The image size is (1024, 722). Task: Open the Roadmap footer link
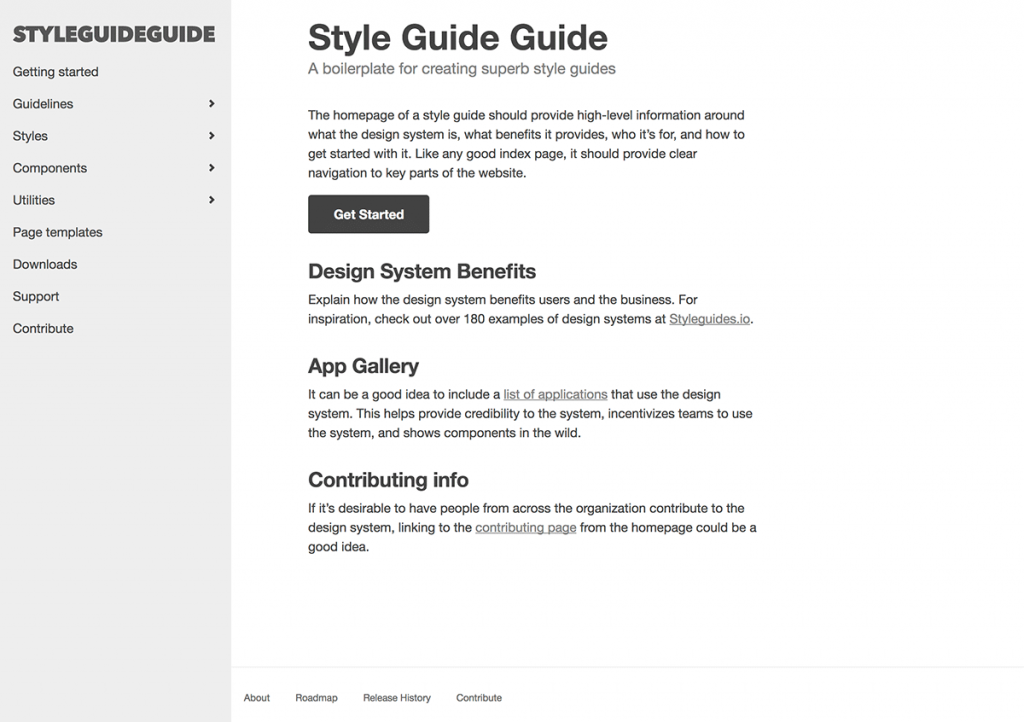tap(316, 697)
